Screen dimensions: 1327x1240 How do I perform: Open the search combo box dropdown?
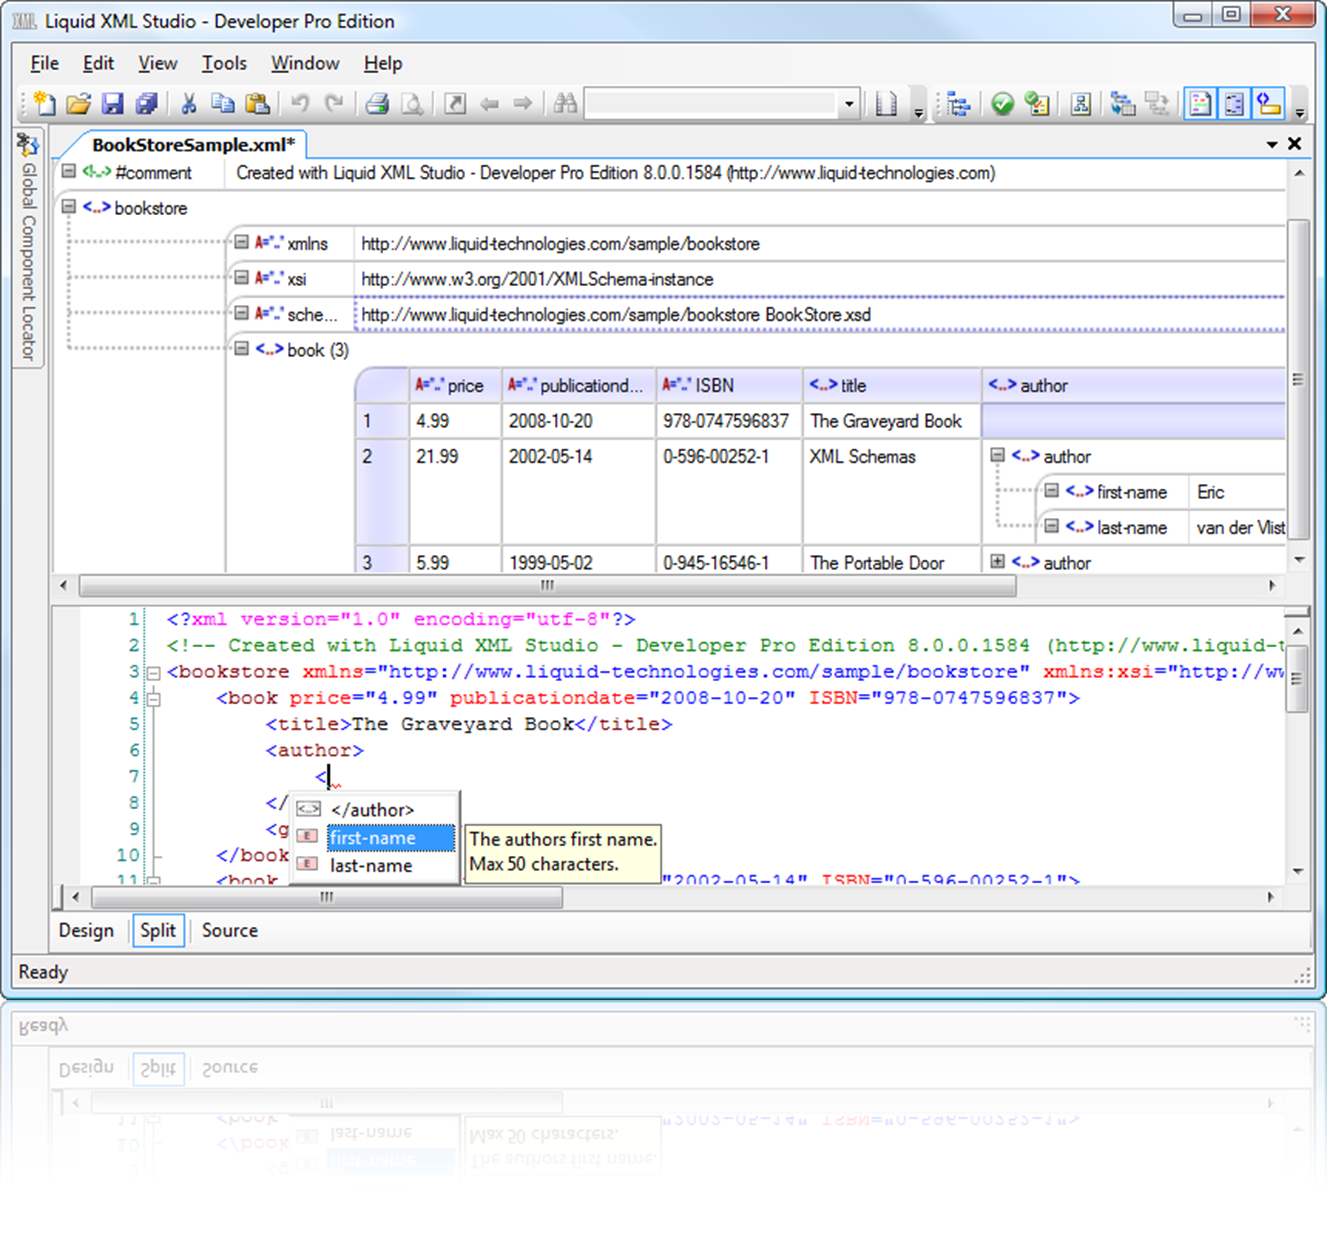point(849,103)
